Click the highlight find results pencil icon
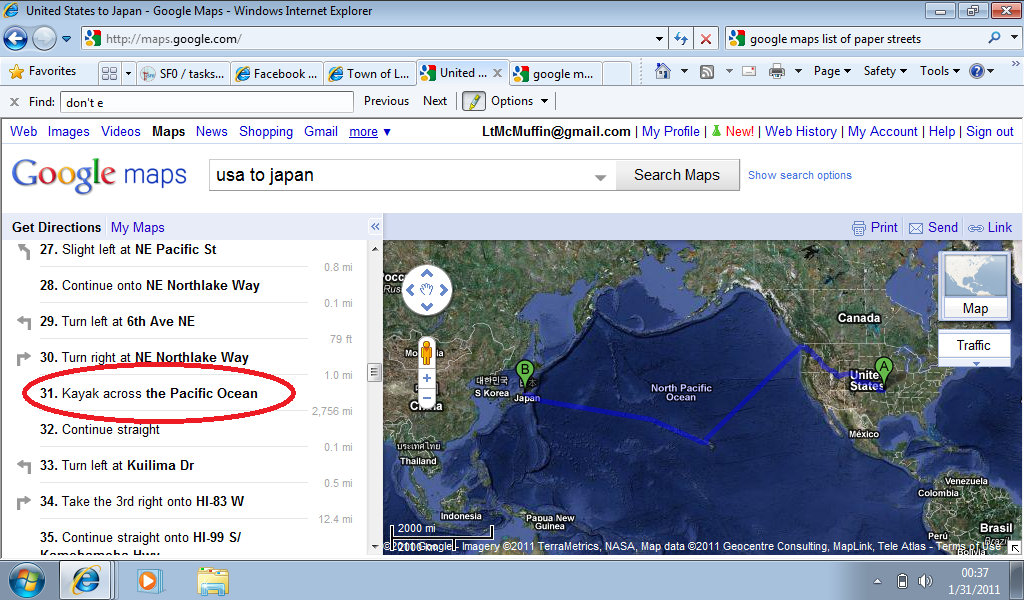1024x600 pixels. click(473, 101)
